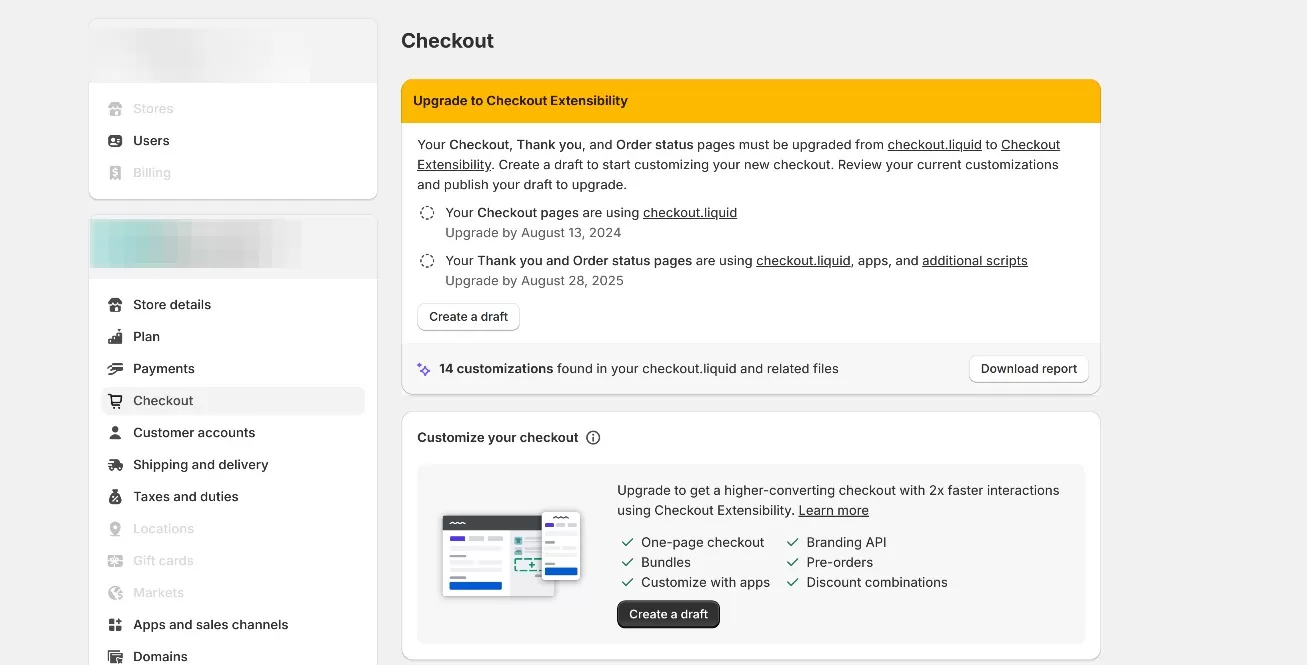The image size is (1307, 665).
Task: Click the Locations pin icon
Action: (x=115, y=529)
